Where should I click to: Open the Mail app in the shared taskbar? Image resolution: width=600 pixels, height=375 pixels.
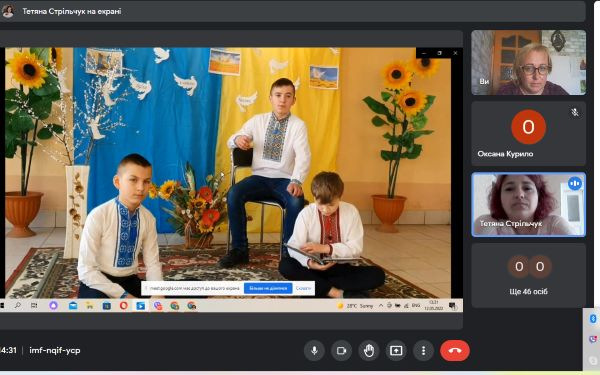[x=73, y=305]
